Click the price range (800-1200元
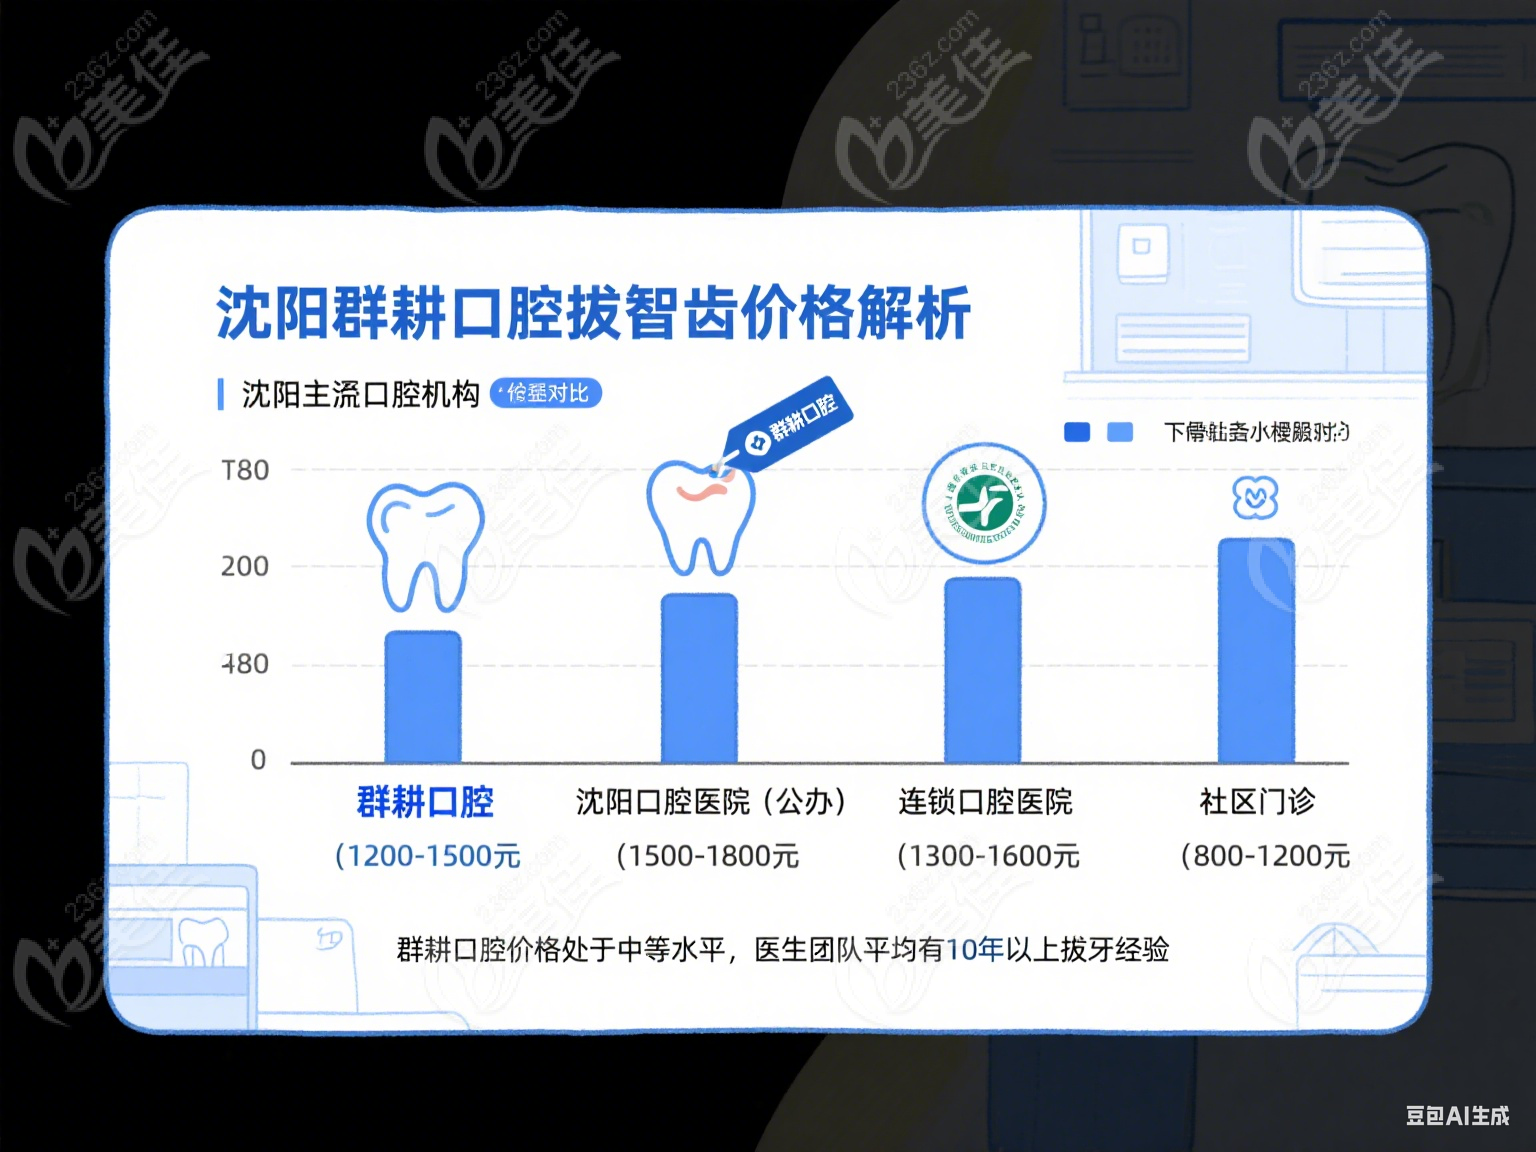Screen dimensions: 1536x1152 (1265, 856)
